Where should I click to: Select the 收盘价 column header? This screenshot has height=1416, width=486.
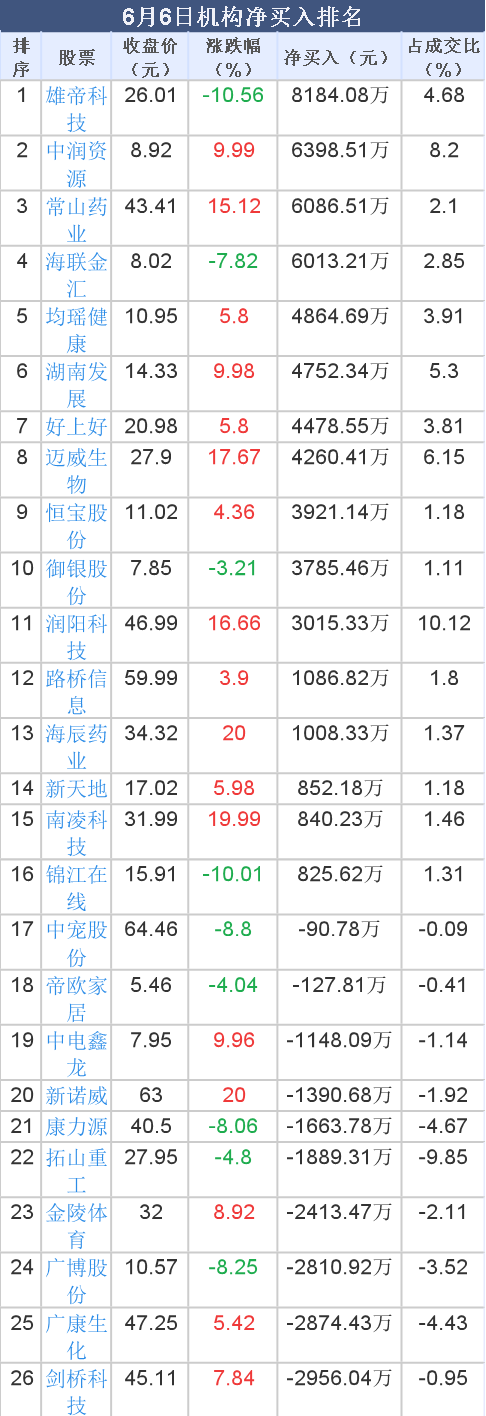click(150, 57)
